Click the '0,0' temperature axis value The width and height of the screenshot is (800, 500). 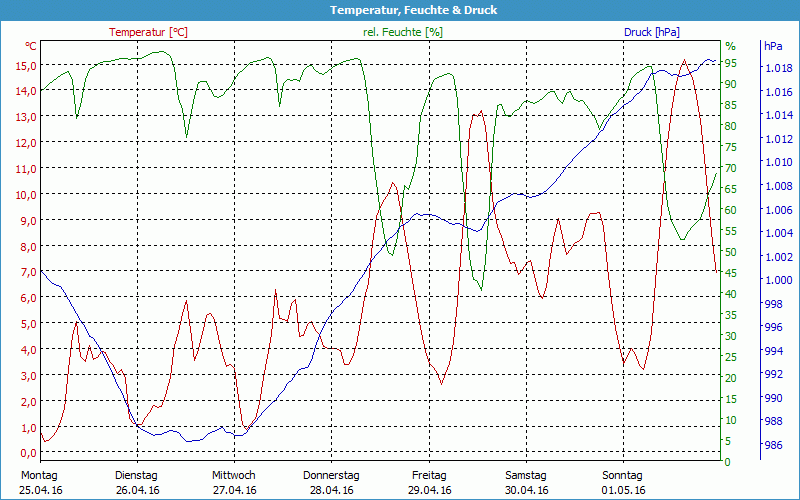pos(28,454)
